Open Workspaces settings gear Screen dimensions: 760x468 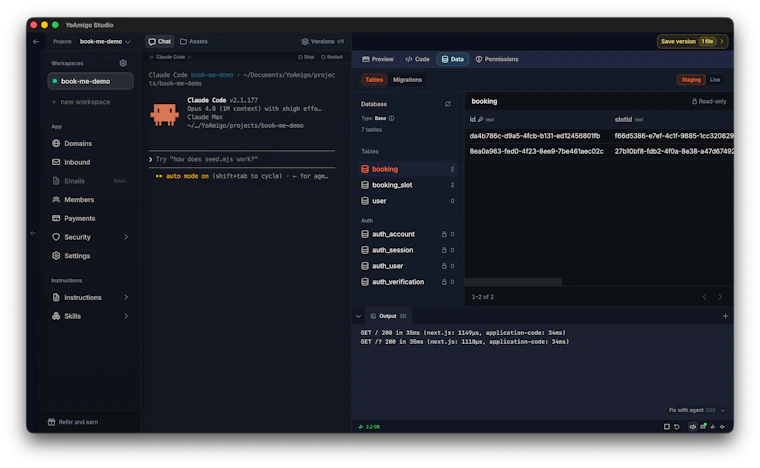click(123, 63)
